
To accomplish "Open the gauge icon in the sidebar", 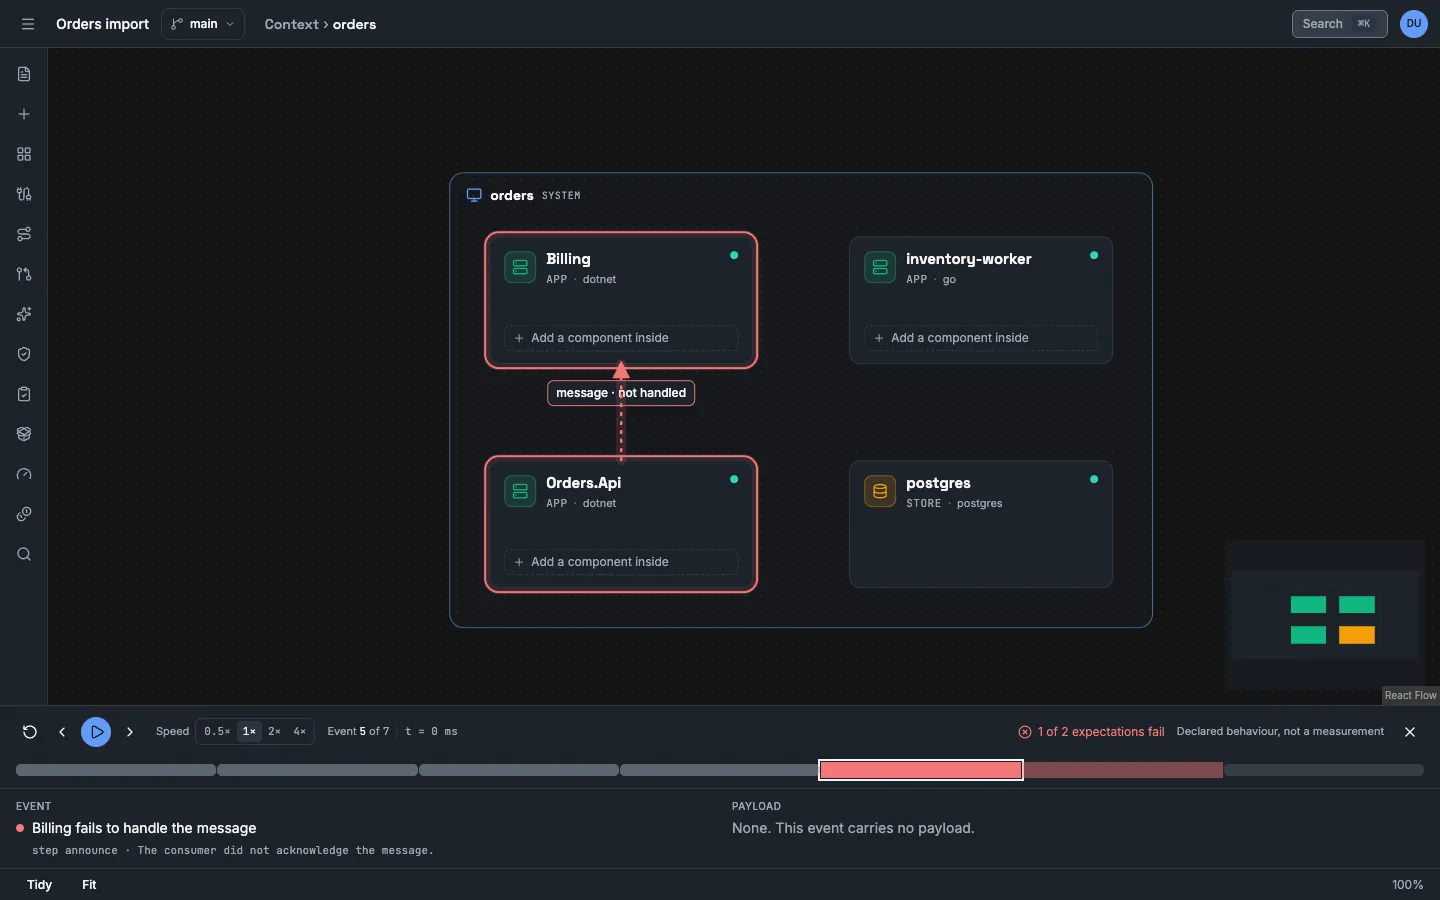I will 24,474.
